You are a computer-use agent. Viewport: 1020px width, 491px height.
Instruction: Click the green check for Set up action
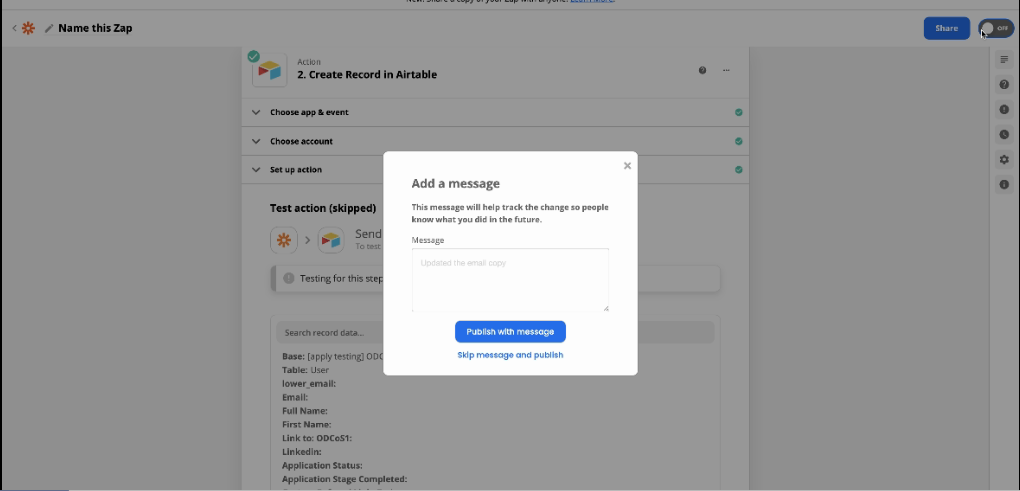(x=738, y=170)
